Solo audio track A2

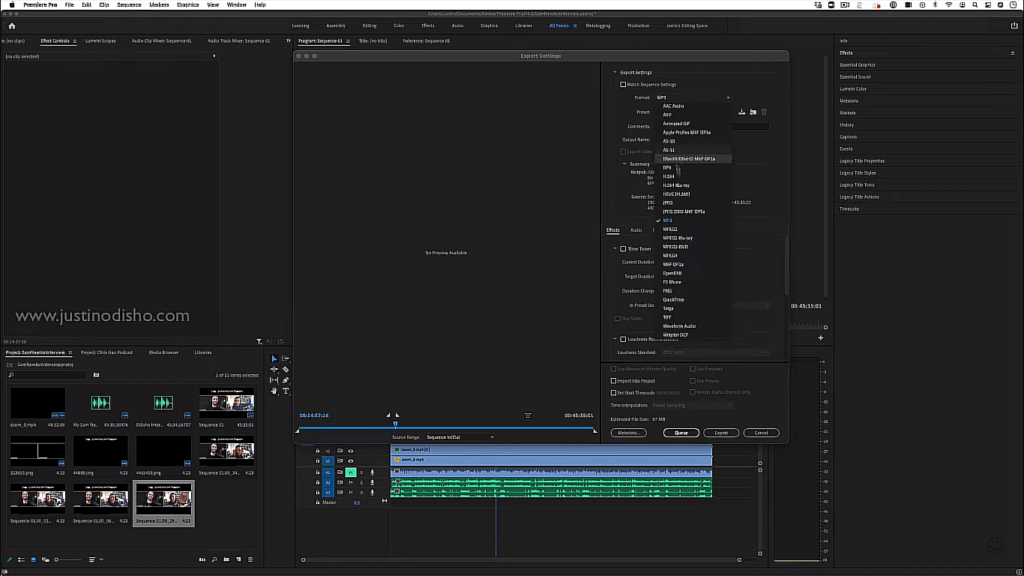(361, 483)
